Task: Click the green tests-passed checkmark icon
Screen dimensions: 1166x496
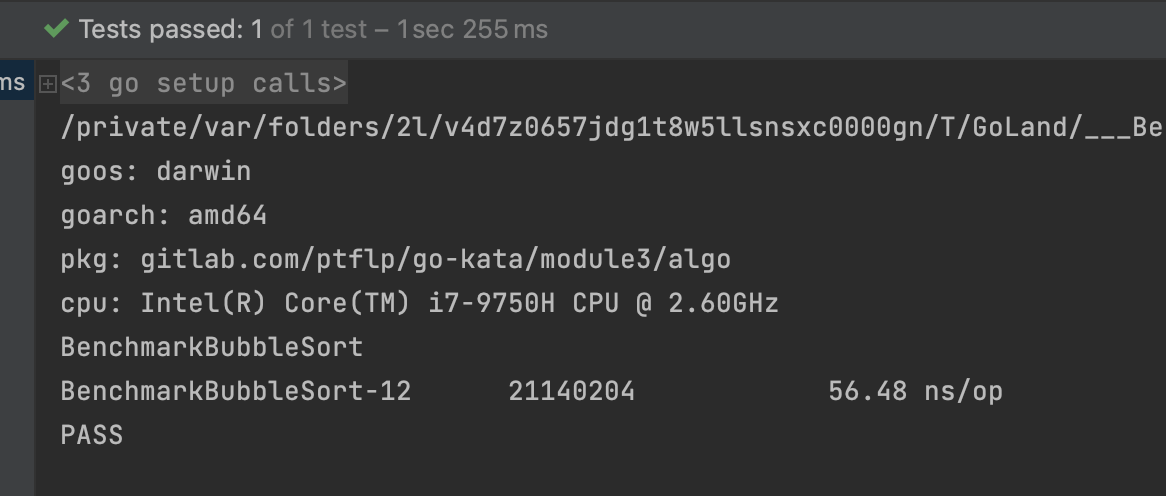Action: point(57,29)
